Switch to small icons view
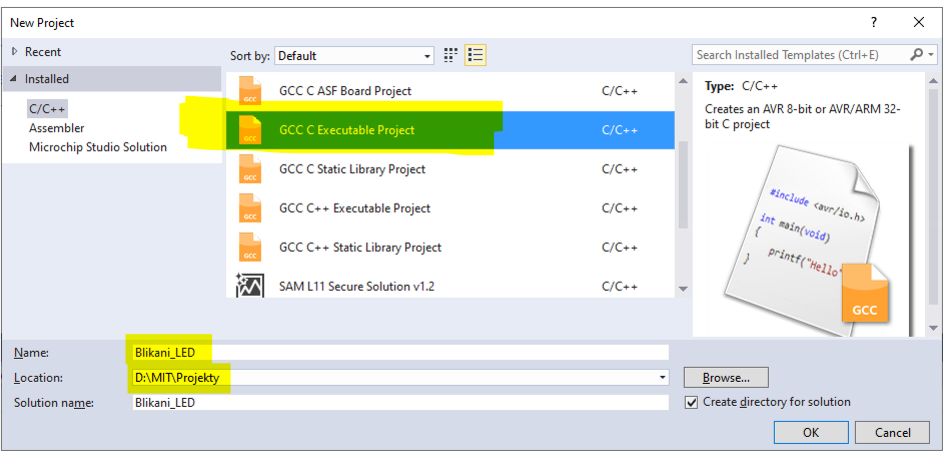This screenshot has width=949, height=454. pos(450,56)
